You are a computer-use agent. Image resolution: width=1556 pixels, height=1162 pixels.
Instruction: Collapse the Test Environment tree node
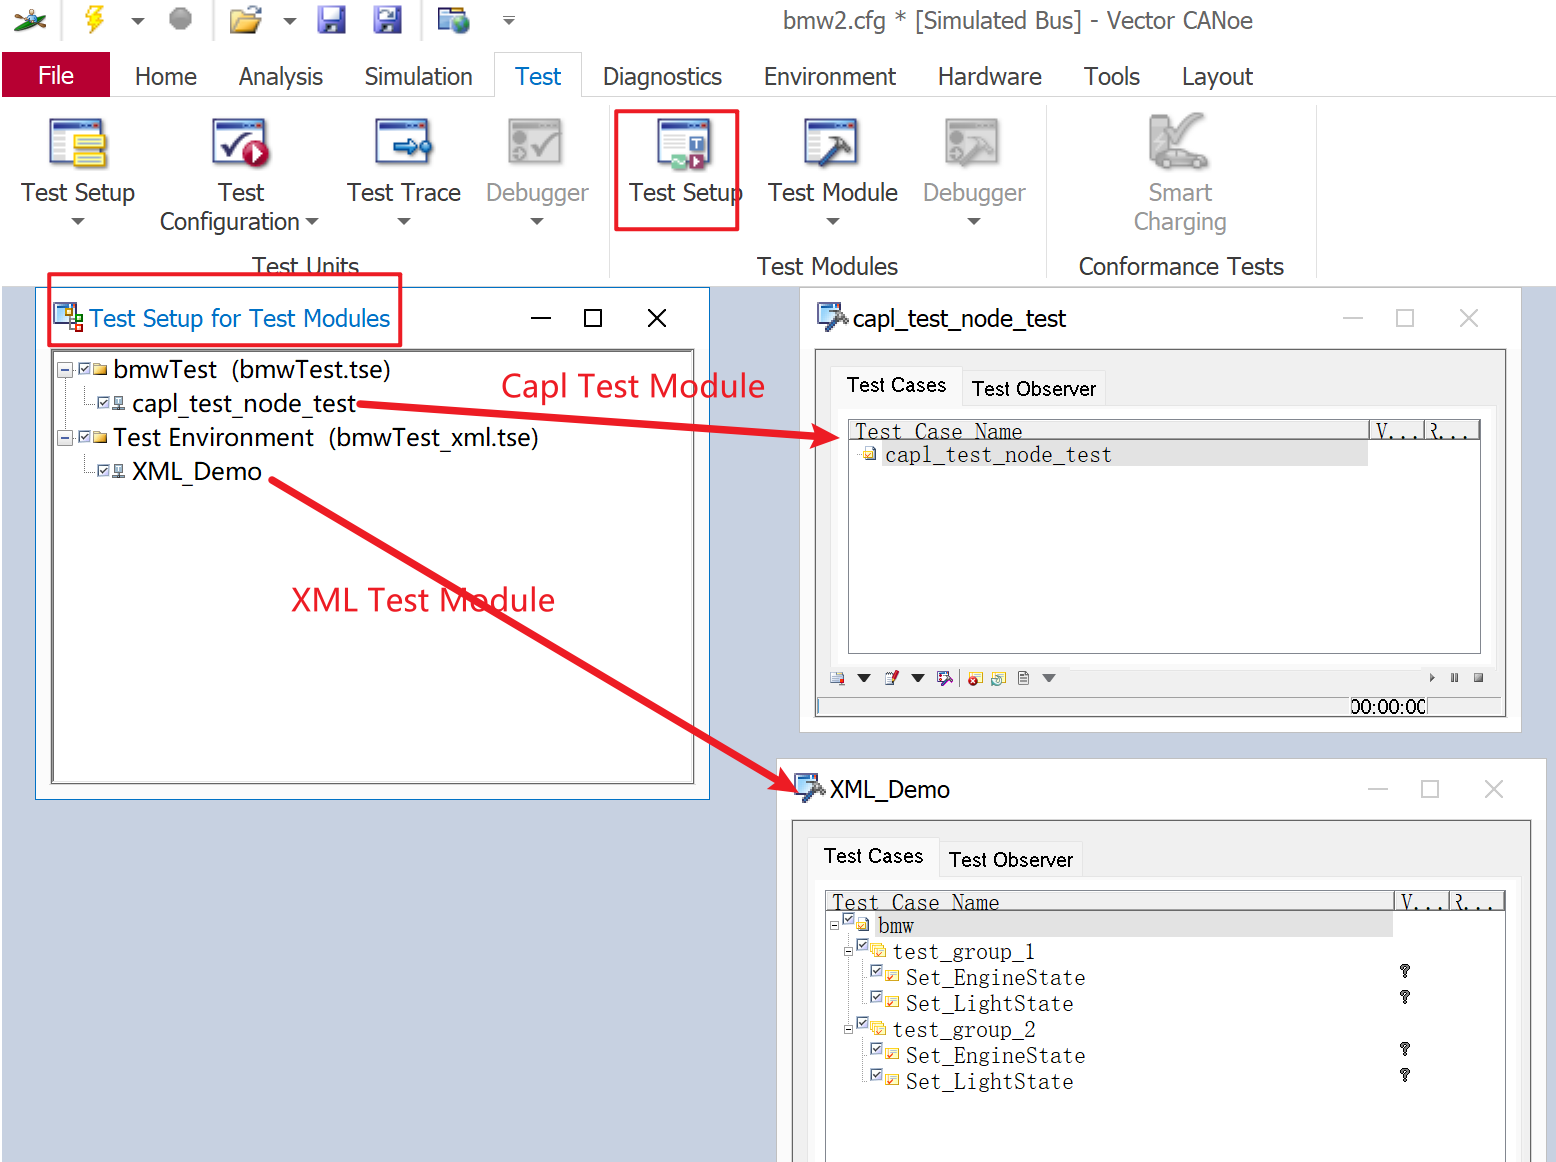pyautogui.click(x=65, y=437)
